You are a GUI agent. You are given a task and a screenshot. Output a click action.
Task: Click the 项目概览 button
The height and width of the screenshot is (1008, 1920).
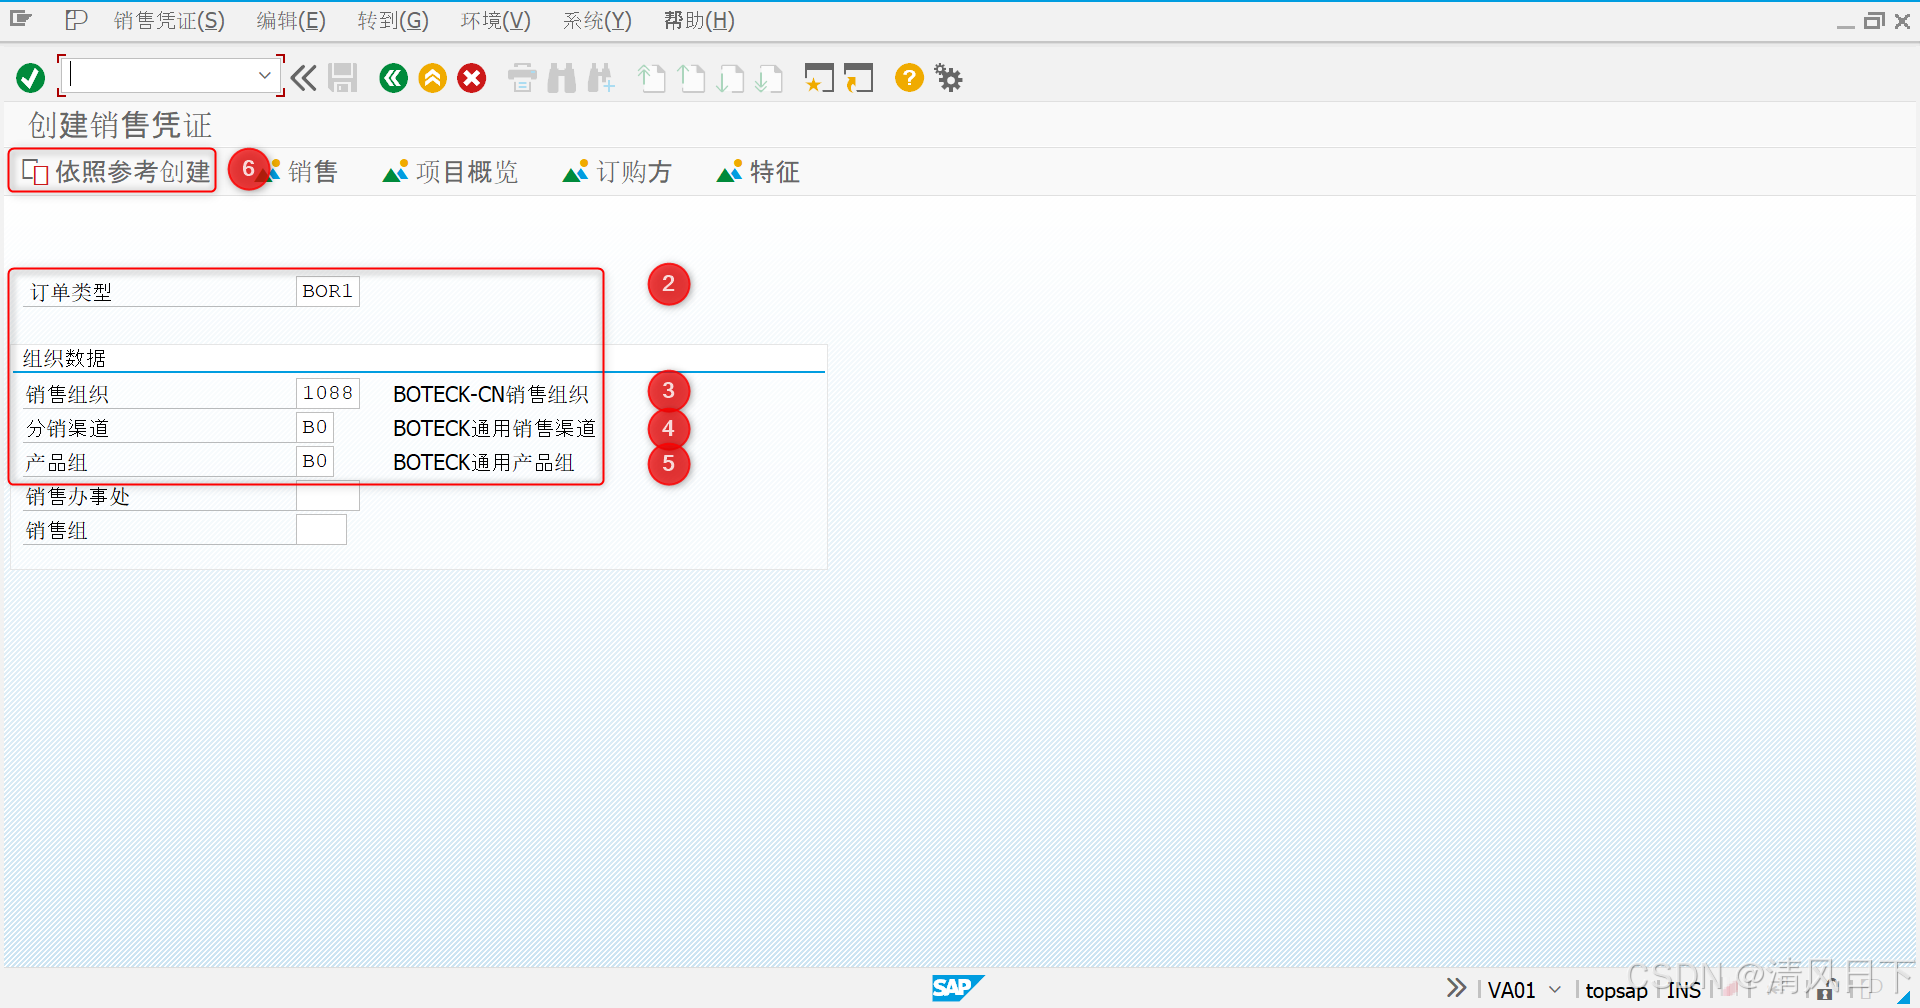450,172
